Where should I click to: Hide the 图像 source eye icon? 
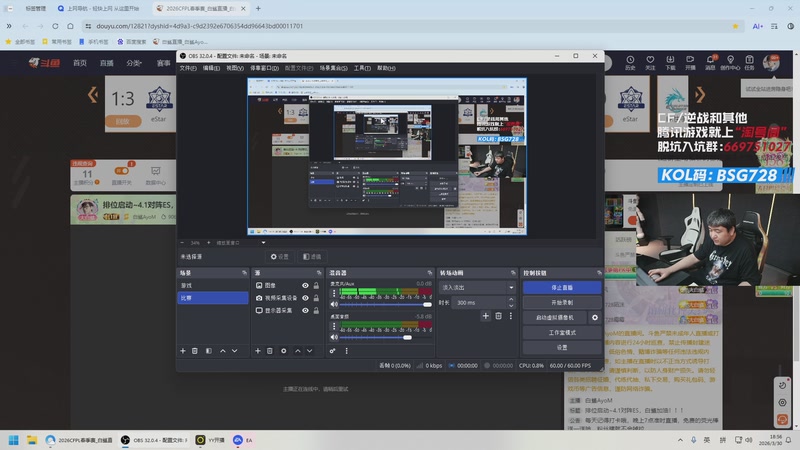coord(303,286)
